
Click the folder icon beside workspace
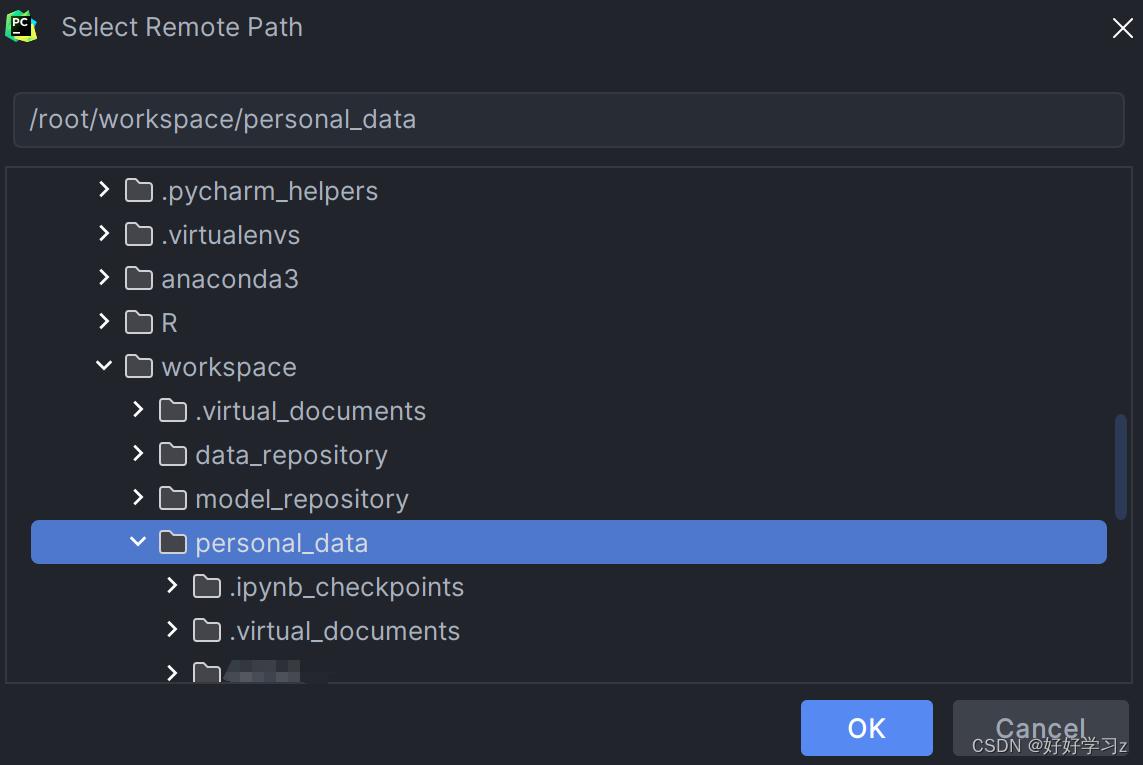138,366
